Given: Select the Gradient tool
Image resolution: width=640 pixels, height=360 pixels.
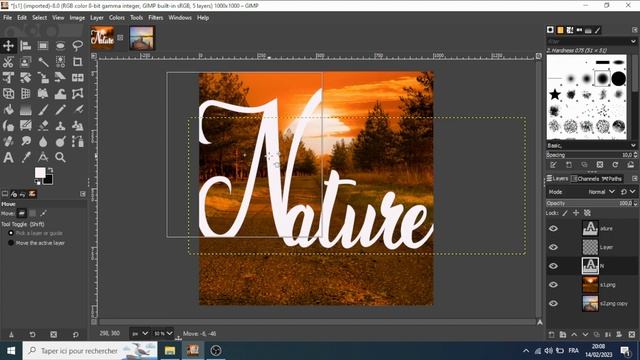Looking at the screenshot, I should [26, 109].
